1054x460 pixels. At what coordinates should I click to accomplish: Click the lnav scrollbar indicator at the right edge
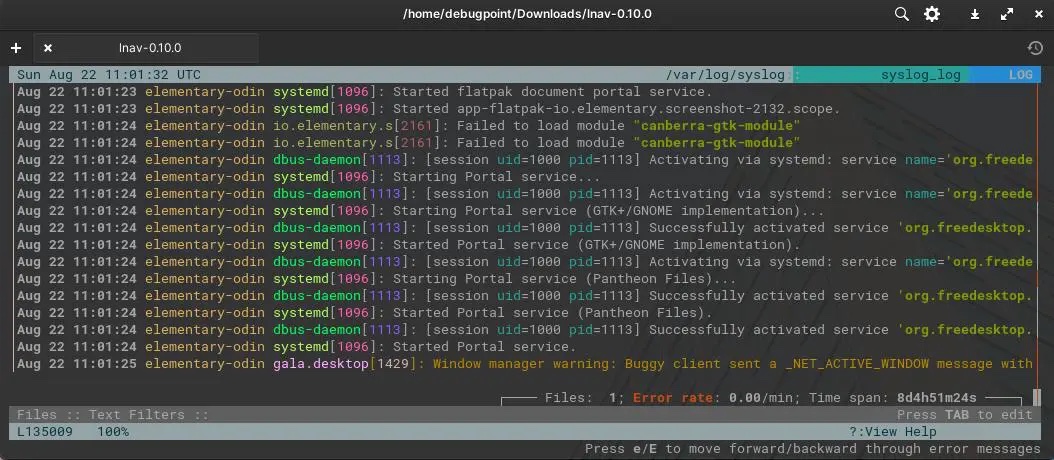tap(1037, 397)
